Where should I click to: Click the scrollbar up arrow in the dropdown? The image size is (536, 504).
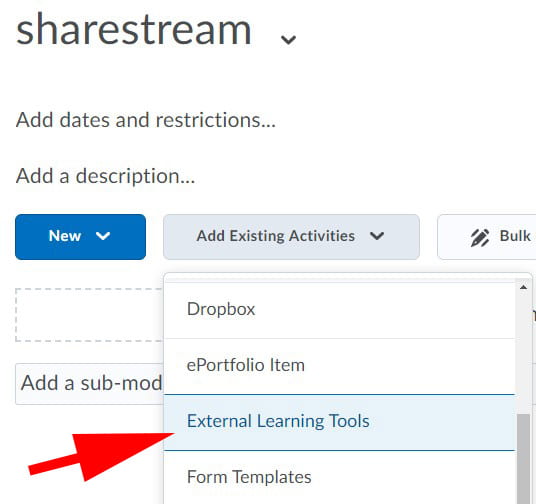[523, 287]
